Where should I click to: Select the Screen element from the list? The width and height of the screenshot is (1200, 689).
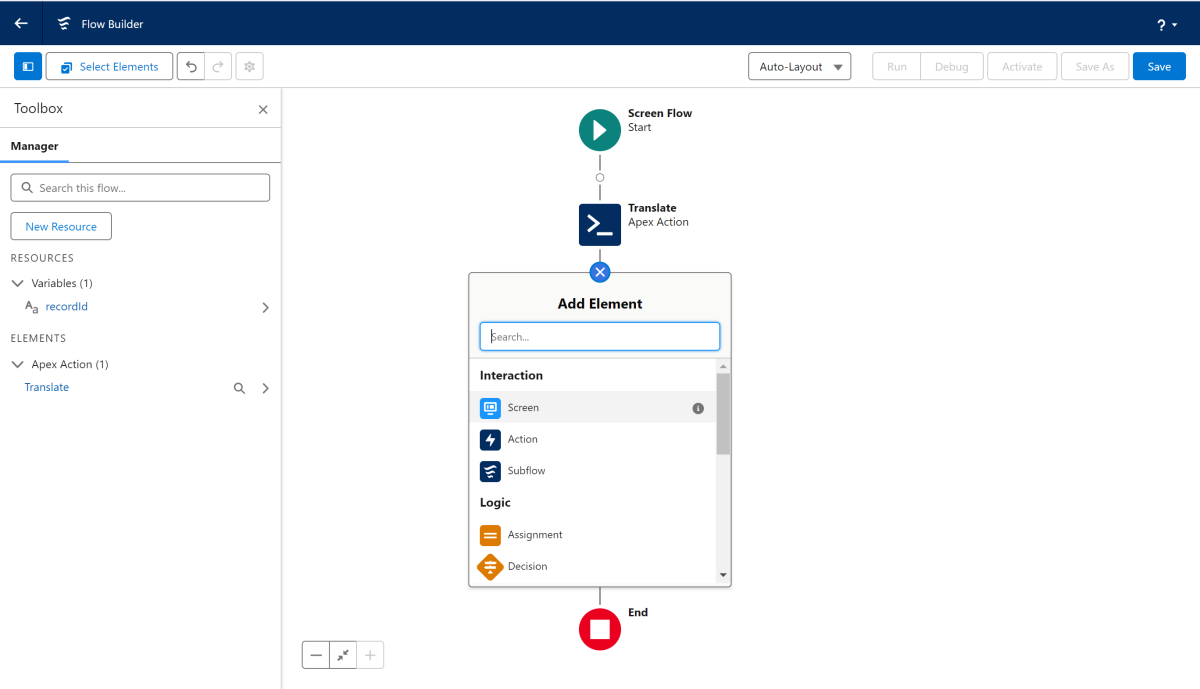point(523,408)
